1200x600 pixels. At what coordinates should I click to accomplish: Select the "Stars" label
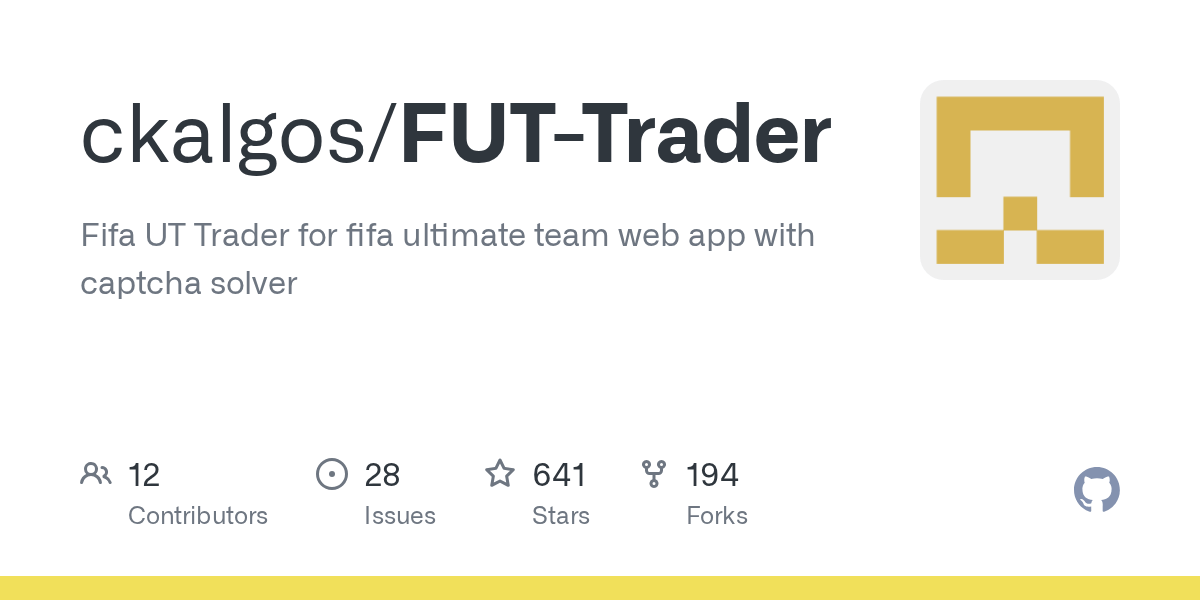pos(561,516)
